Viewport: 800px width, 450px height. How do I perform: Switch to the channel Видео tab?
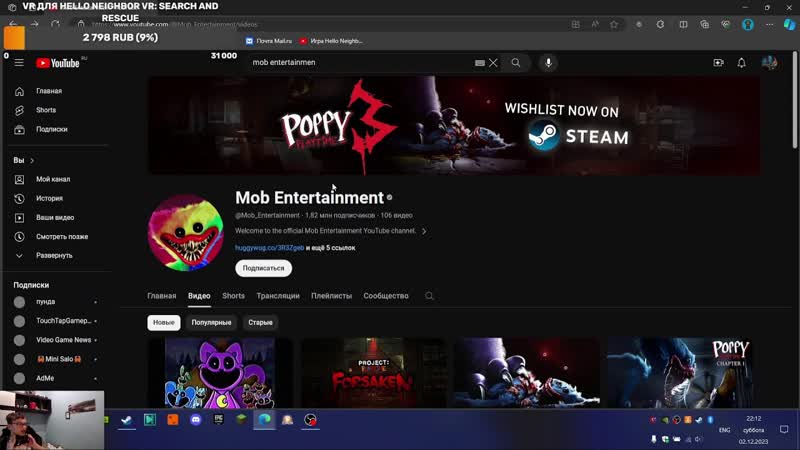tap(199, 295)
